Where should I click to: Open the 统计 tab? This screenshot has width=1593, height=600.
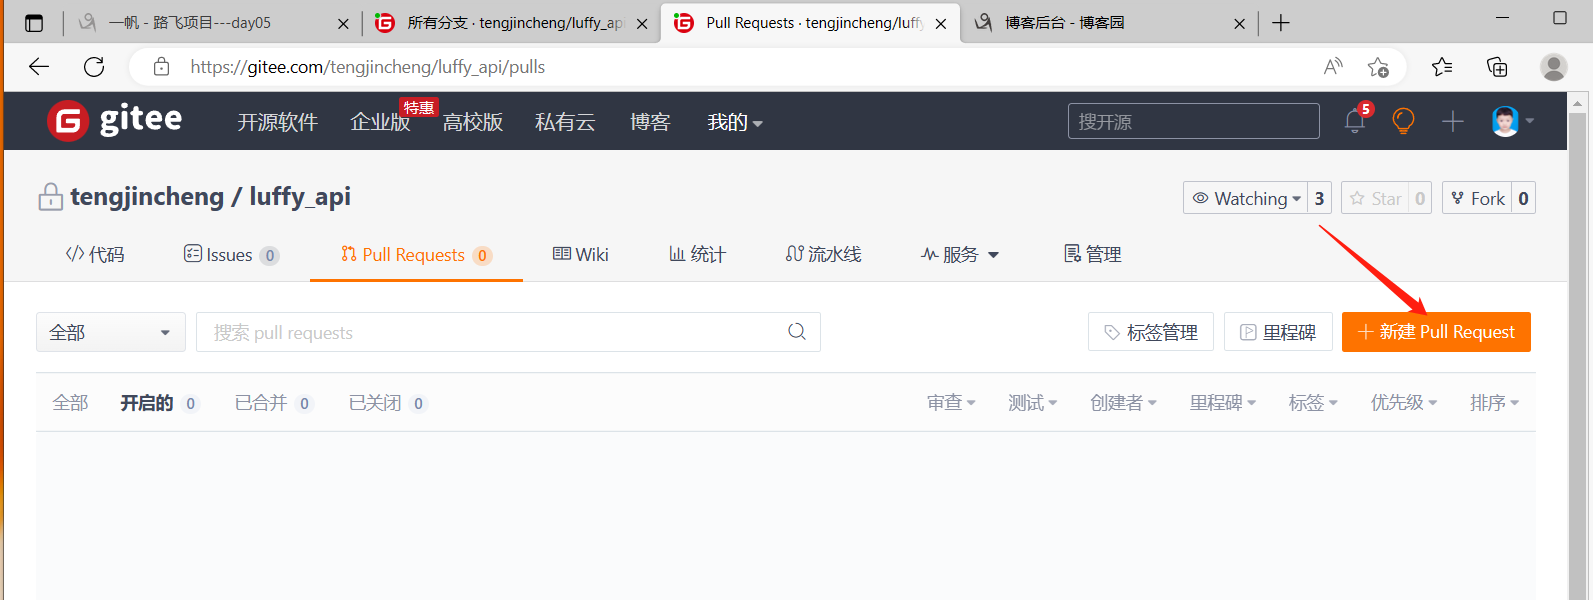698,255
